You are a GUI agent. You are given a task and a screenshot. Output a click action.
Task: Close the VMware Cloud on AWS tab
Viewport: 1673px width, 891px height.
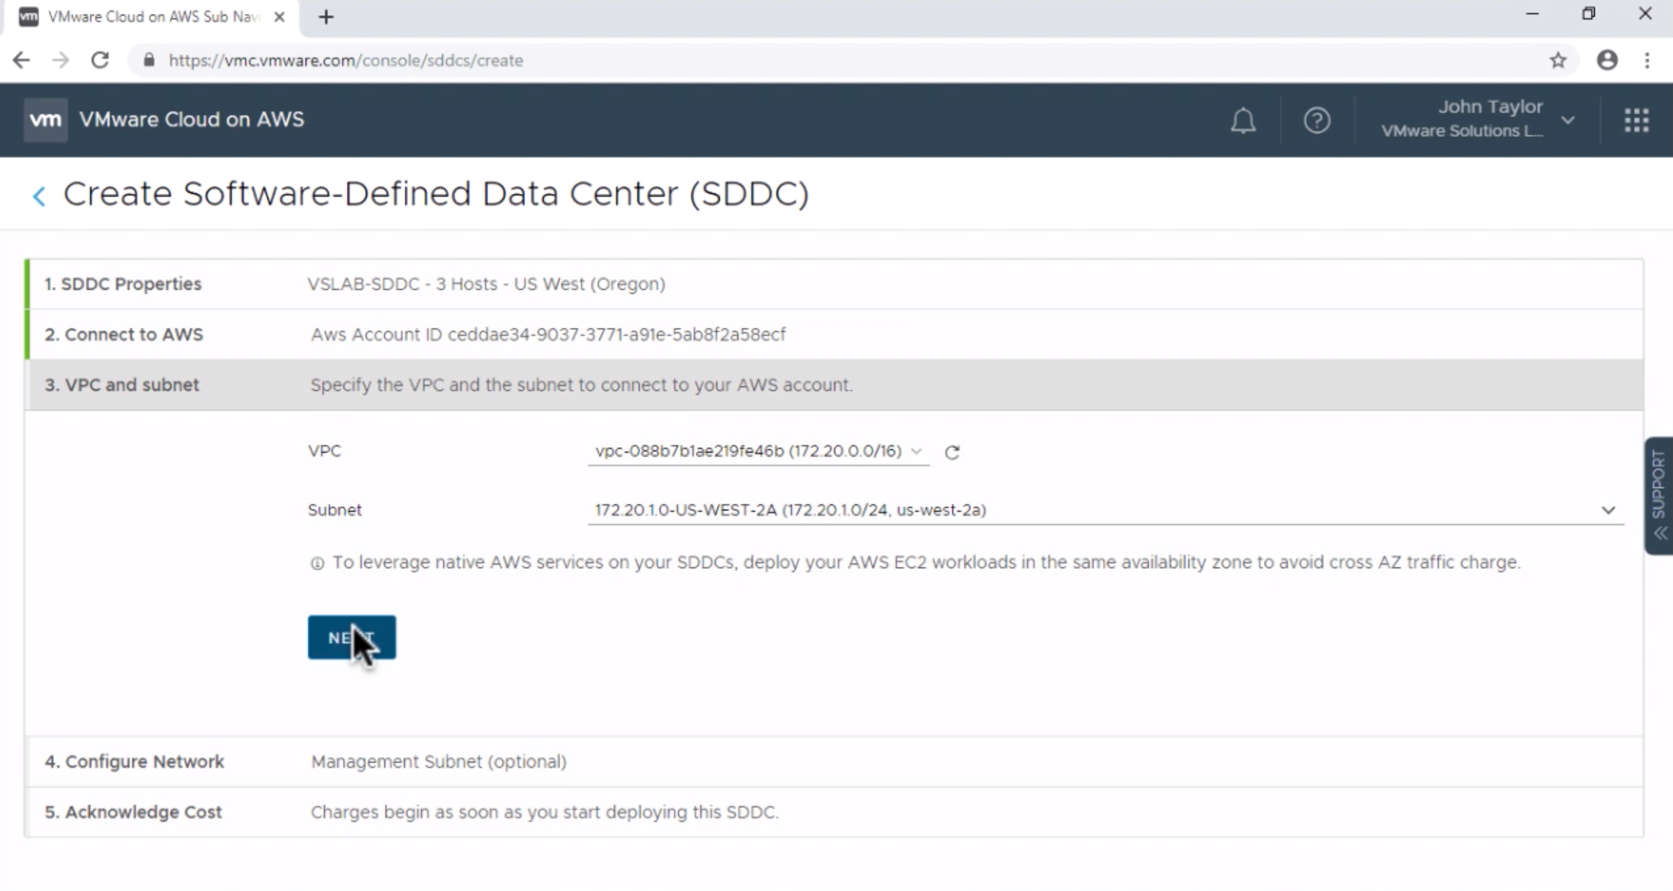(x=279, y=17)
